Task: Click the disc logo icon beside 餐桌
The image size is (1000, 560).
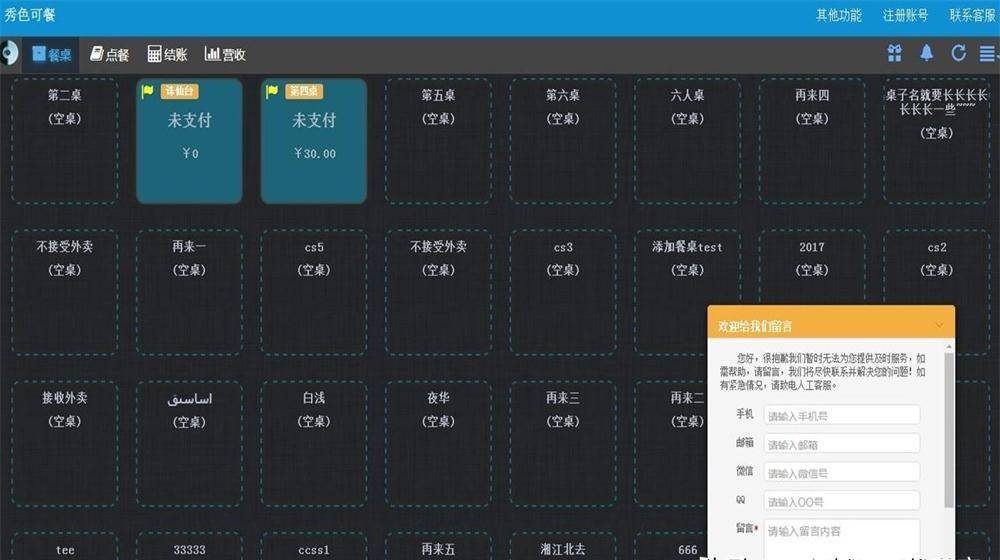Action: (9, 54)
